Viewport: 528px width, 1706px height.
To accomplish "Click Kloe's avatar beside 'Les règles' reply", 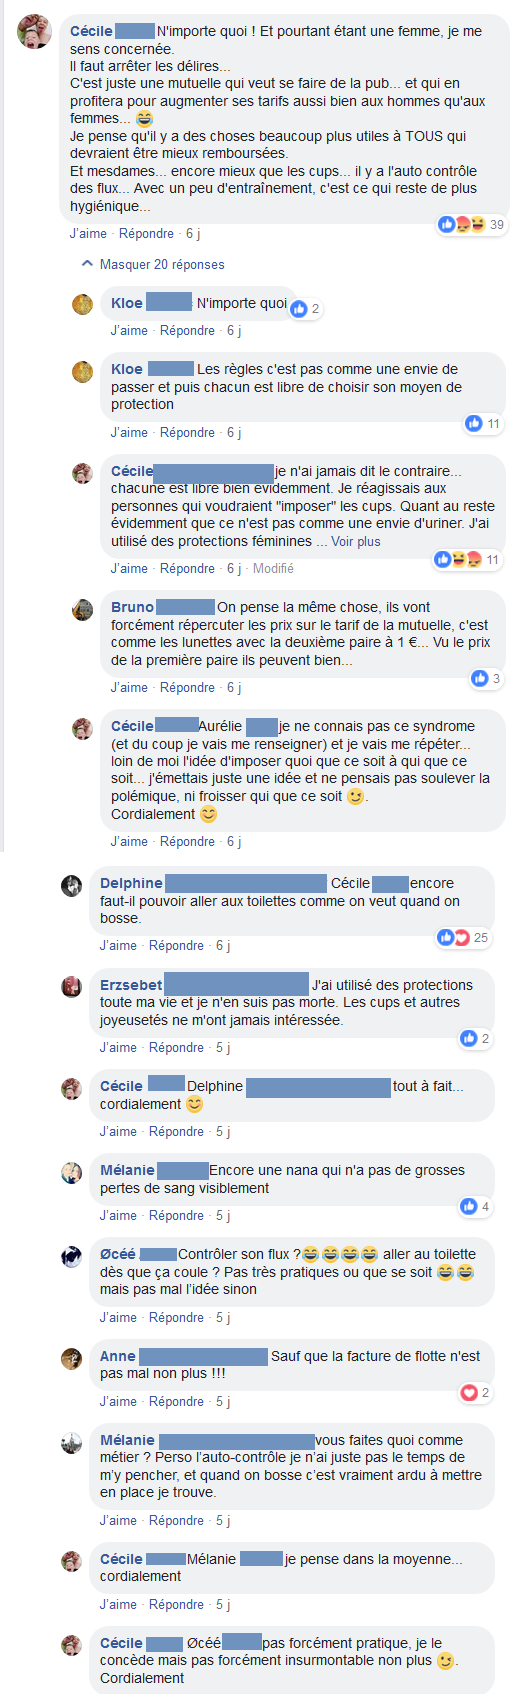I will [x=82, y=372].
